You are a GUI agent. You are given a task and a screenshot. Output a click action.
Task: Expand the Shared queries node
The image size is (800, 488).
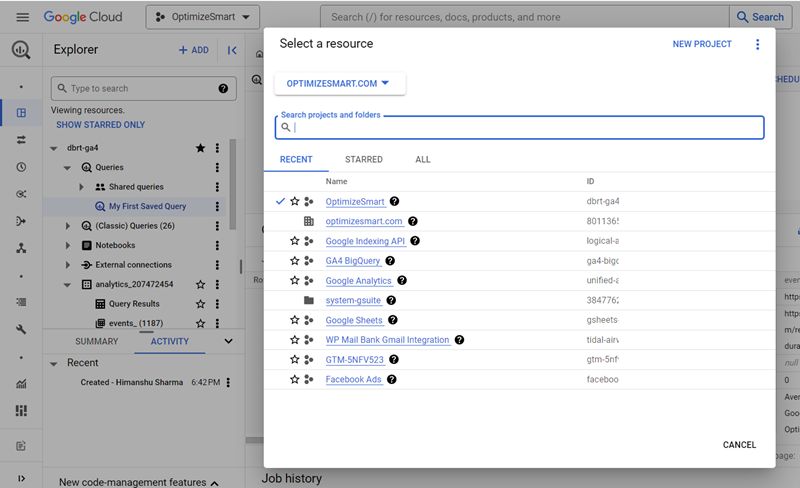point(81,187)
